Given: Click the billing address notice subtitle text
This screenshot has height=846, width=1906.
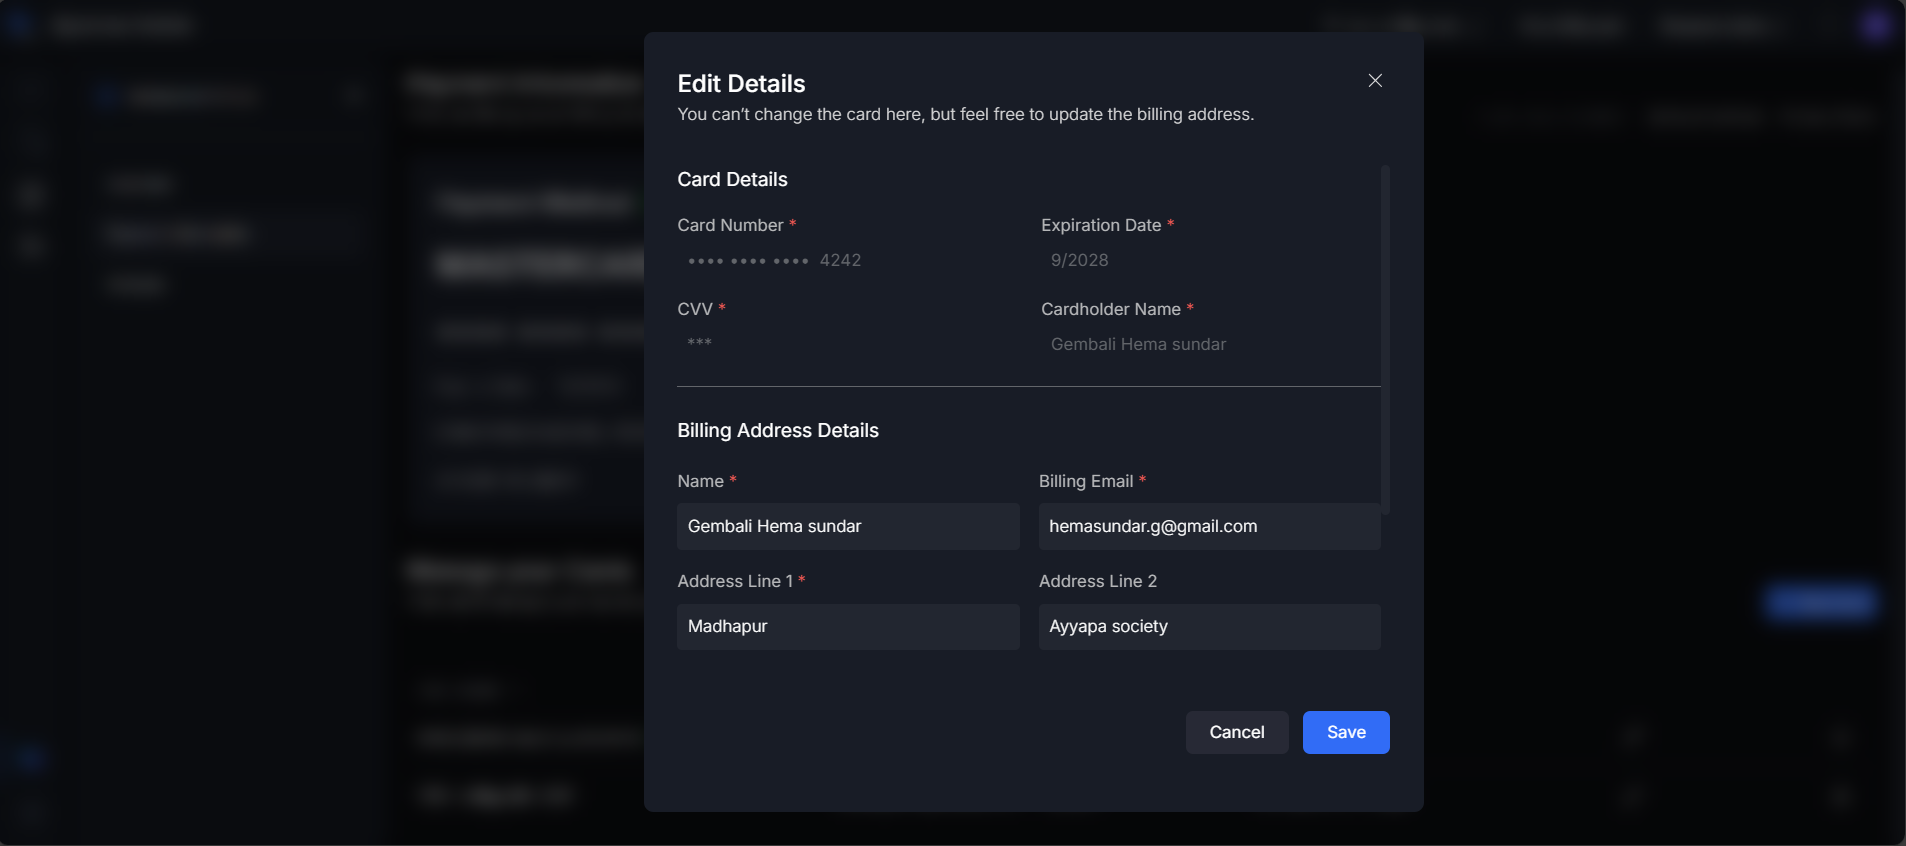Looking at the screenshot, I should [965, 115].
